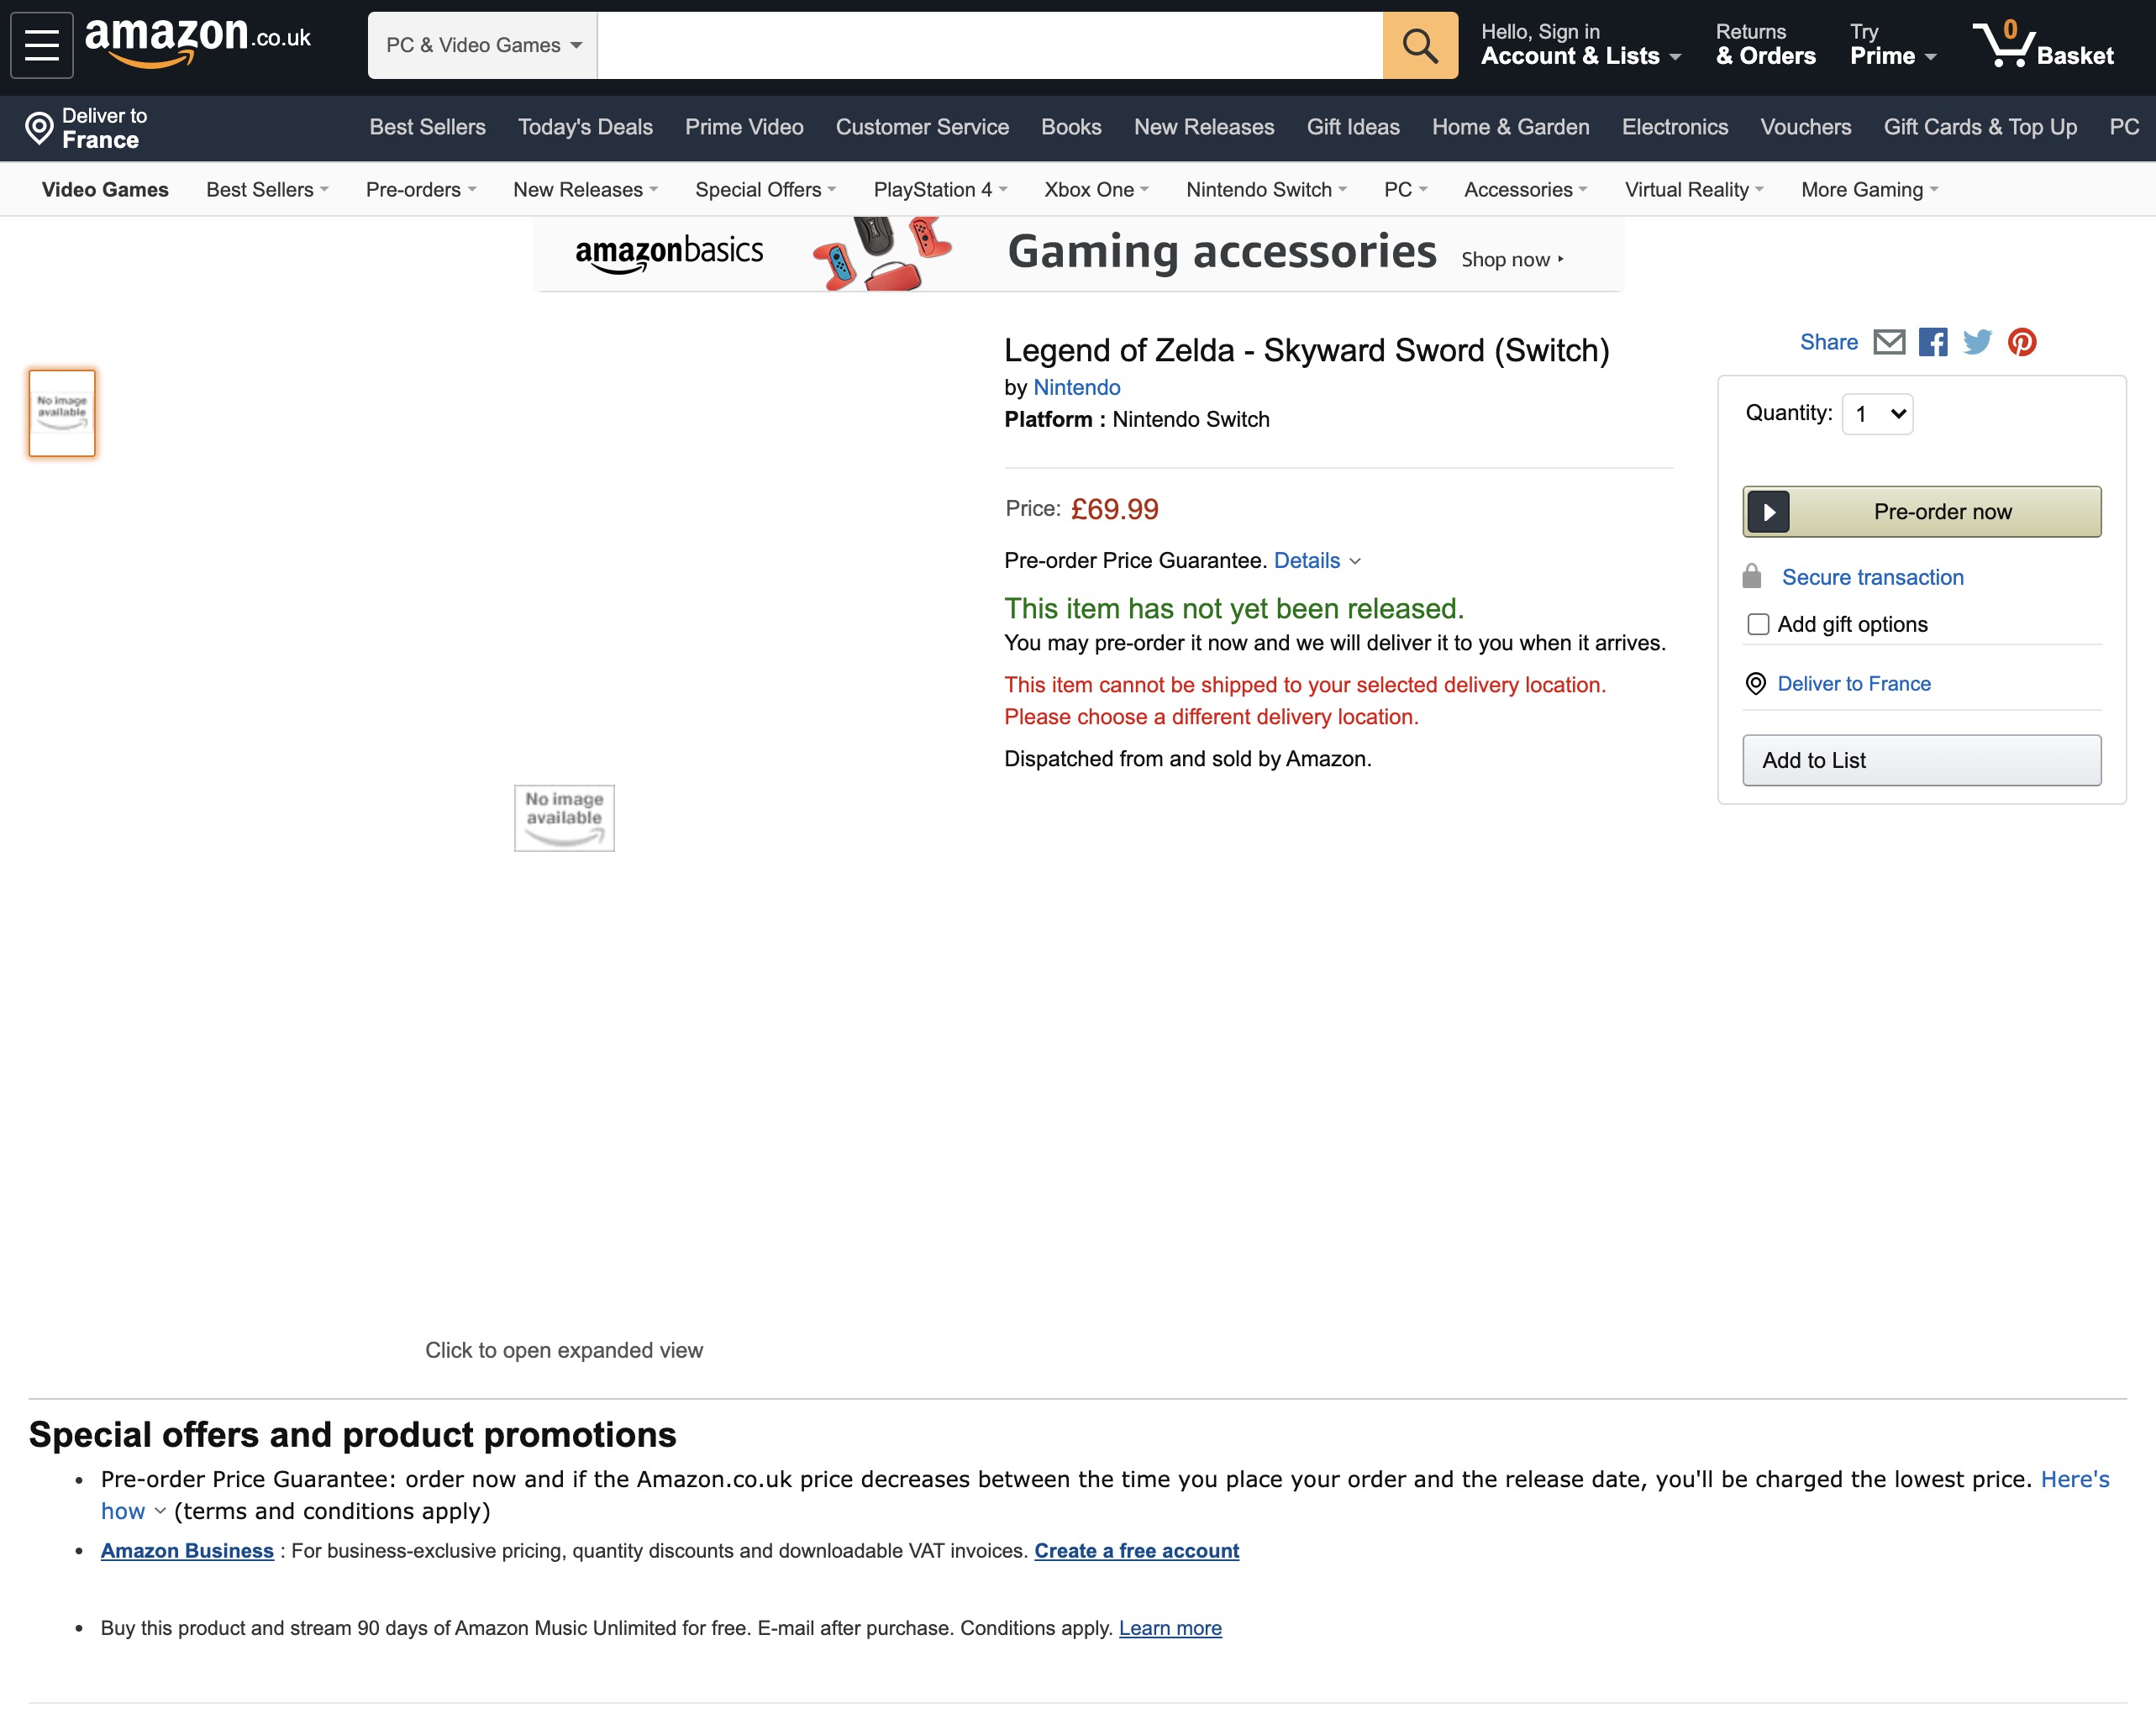Screen dimensions: 2156x1719
Task: Open the Pre-orders submenu
Action: pos(421,190)
